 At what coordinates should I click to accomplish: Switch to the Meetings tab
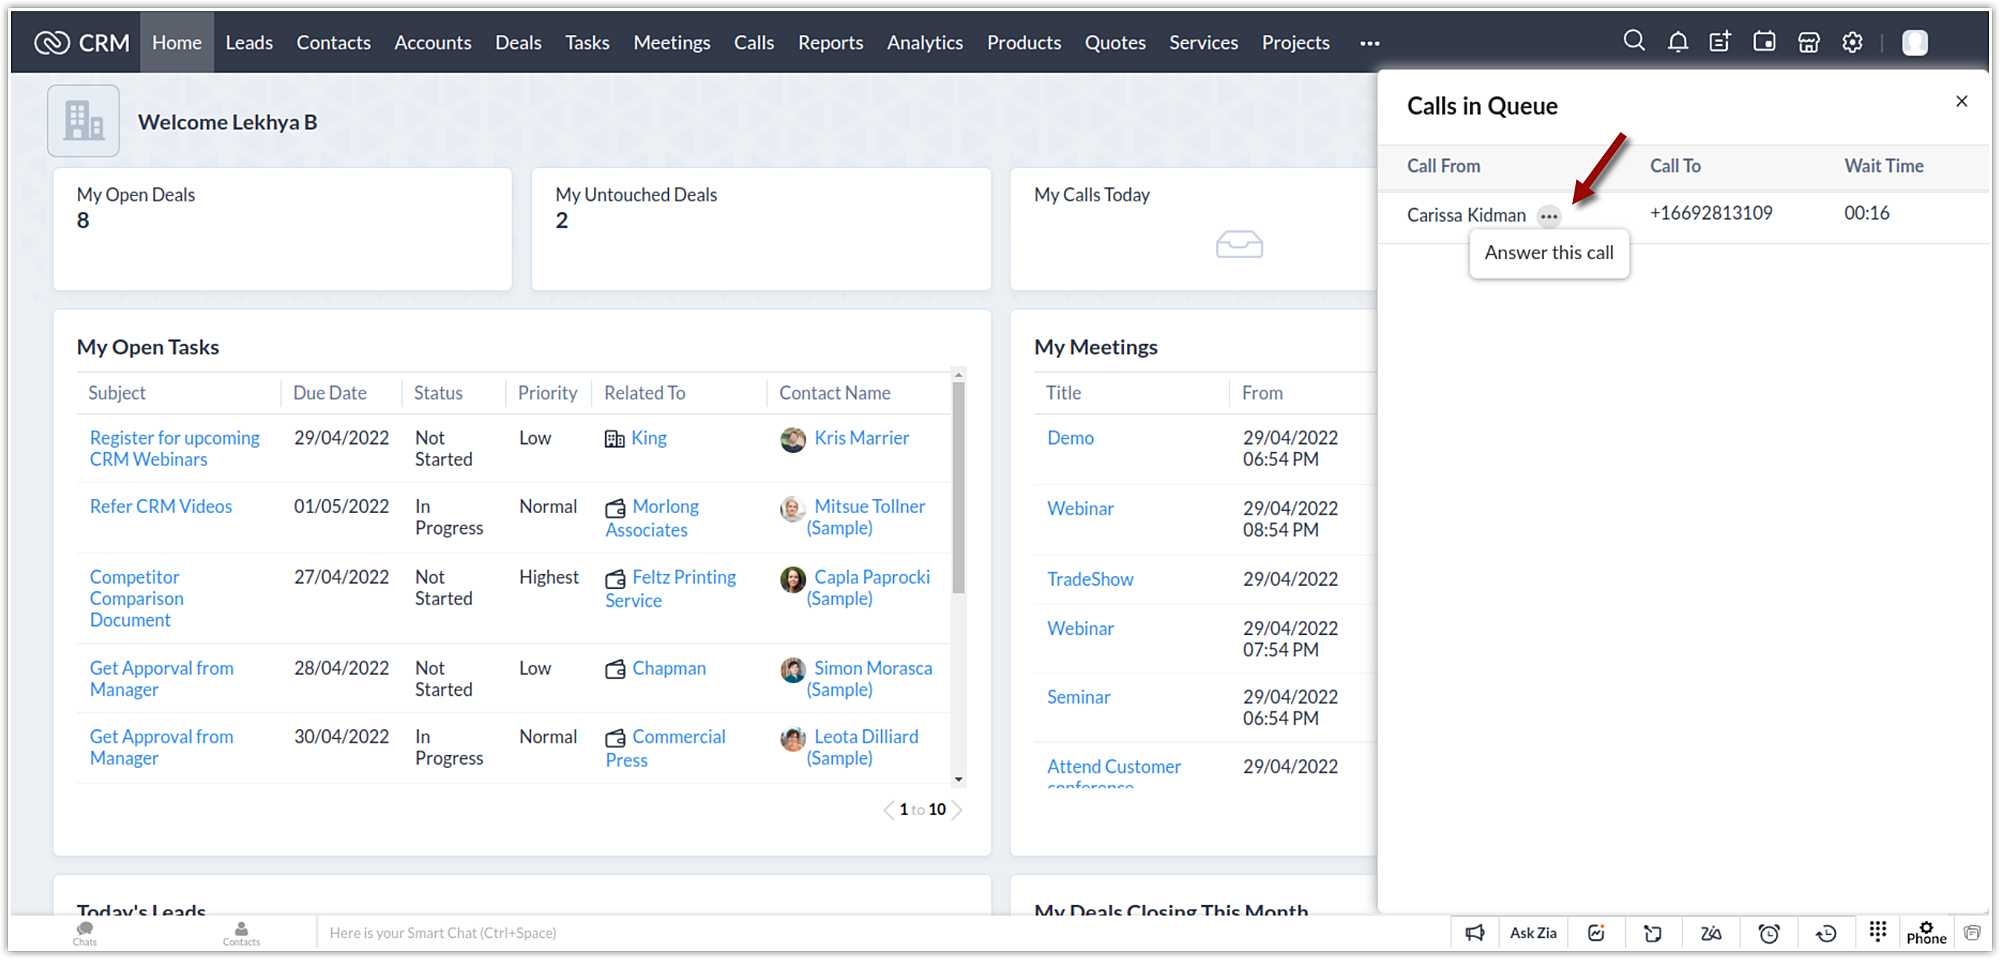(672, 43)
